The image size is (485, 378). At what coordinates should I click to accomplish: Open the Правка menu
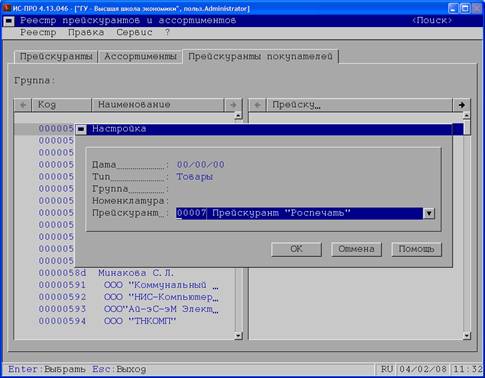[86, 33]
